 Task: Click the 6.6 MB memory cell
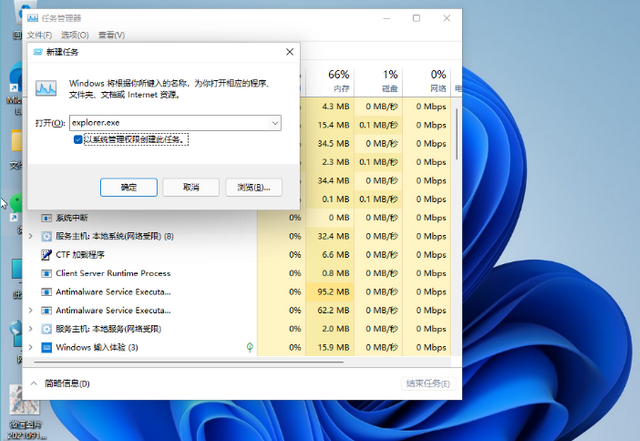[x=330, y=255]
